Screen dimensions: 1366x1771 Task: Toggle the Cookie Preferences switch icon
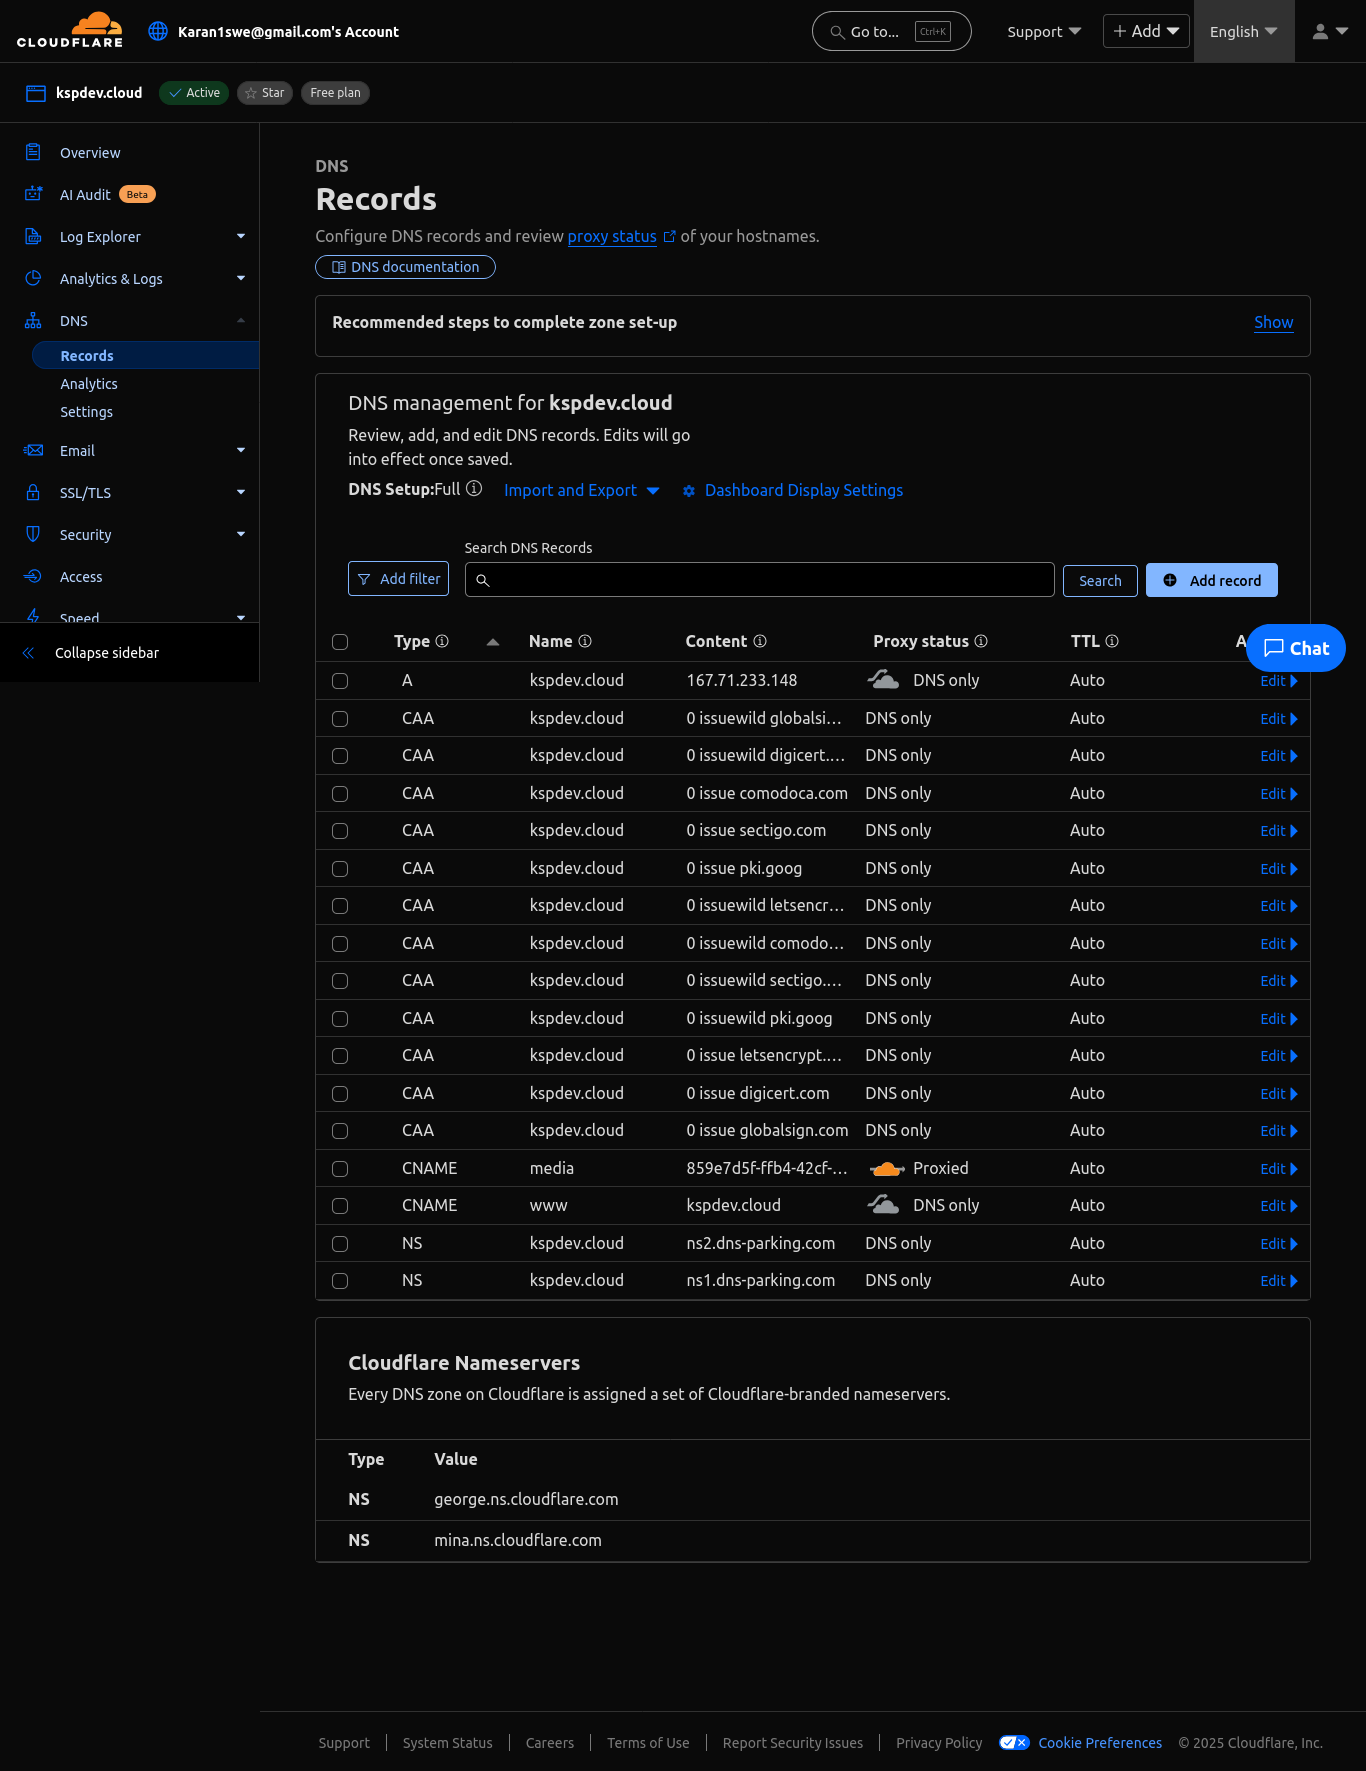1014,1743
